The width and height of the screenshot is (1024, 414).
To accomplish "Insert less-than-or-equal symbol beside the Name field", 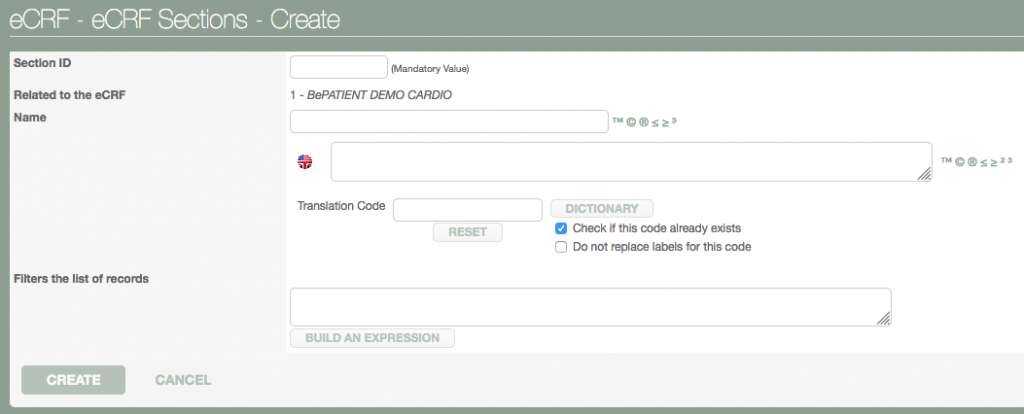I will click(x=657, y=122).
